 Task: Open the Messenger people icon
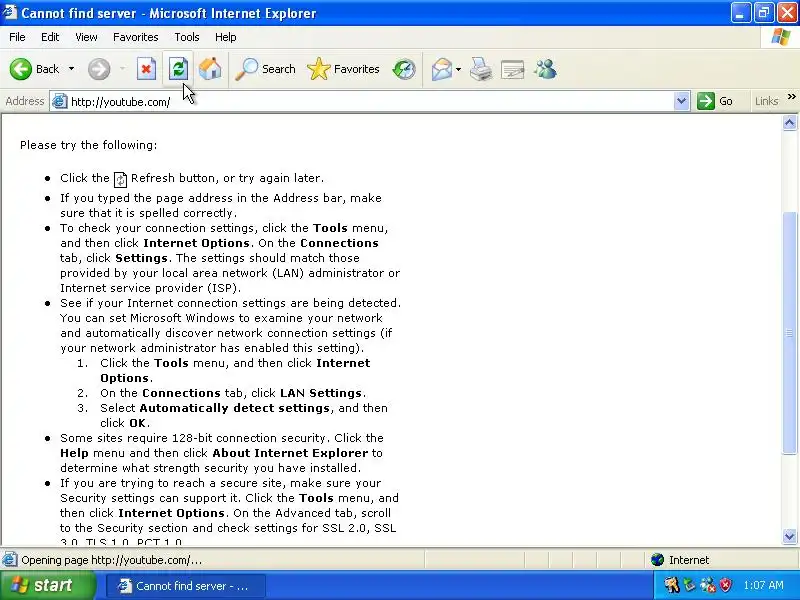click(x=545, y=69)
